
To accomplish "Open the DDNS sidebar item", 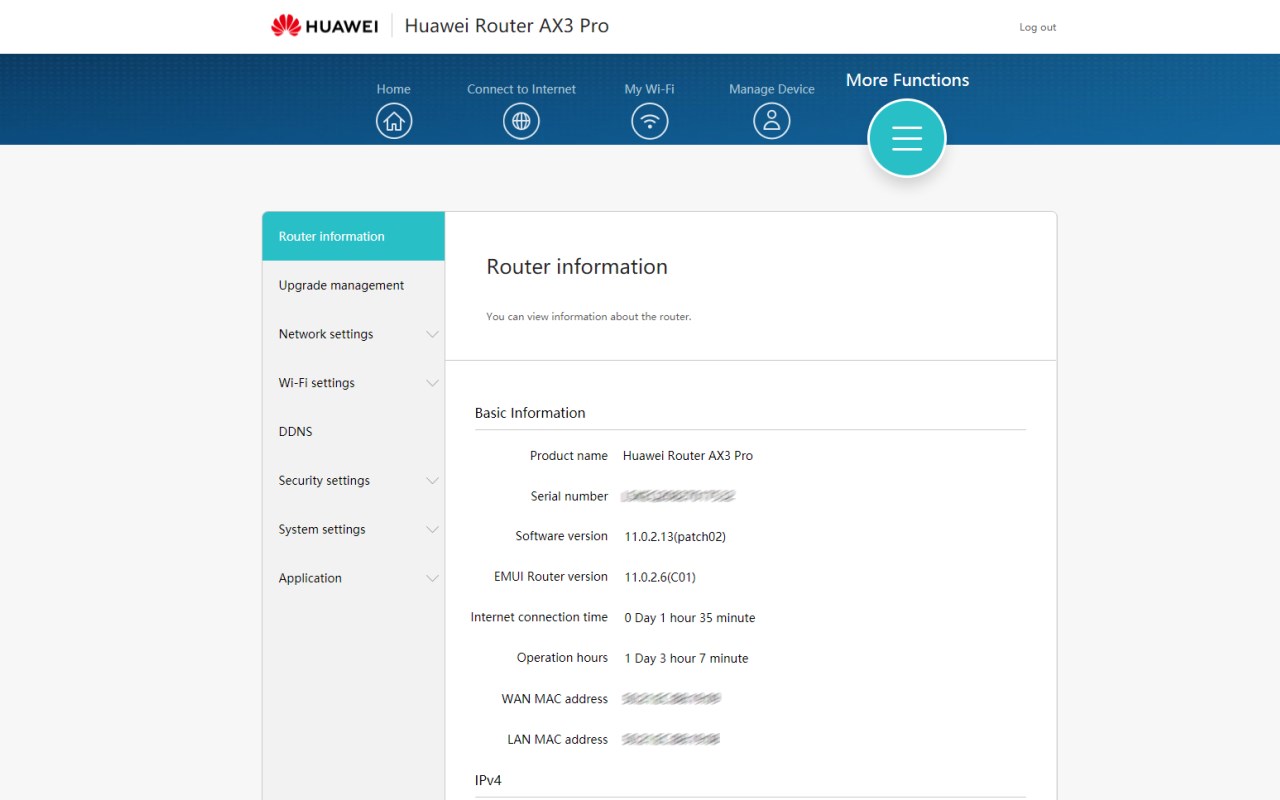I will 354,432.
